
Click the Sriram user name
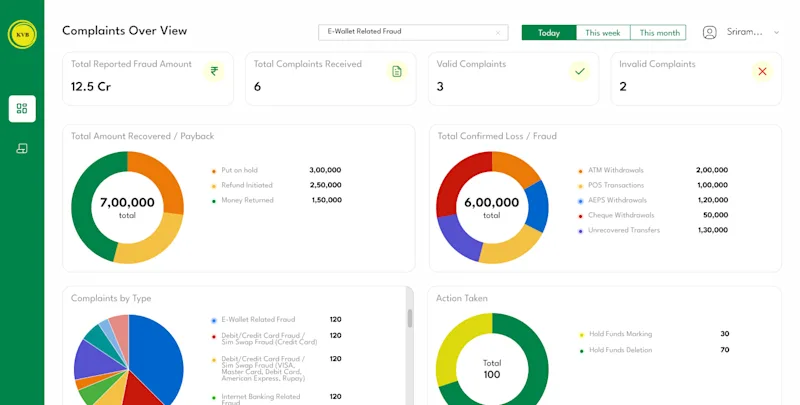[x=744, y=32]
